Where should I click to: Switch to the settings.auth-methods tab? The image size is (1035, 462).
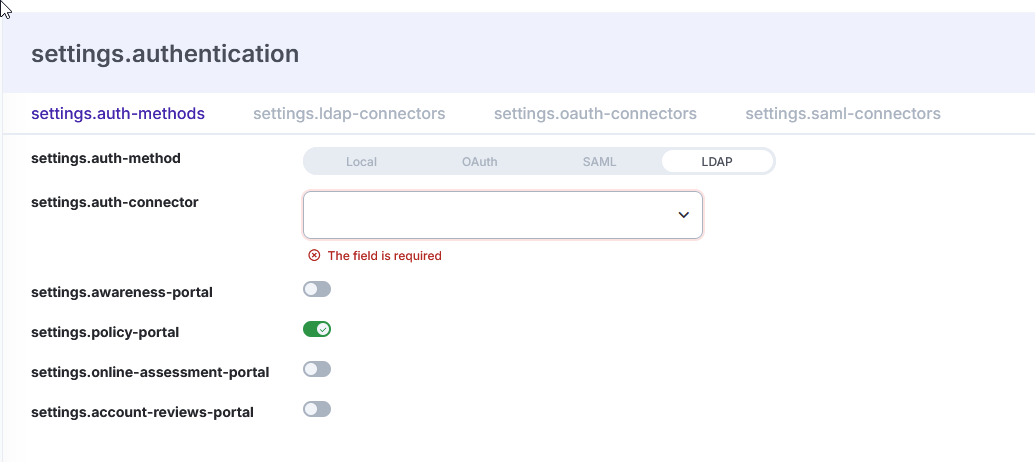coord(118,113)
